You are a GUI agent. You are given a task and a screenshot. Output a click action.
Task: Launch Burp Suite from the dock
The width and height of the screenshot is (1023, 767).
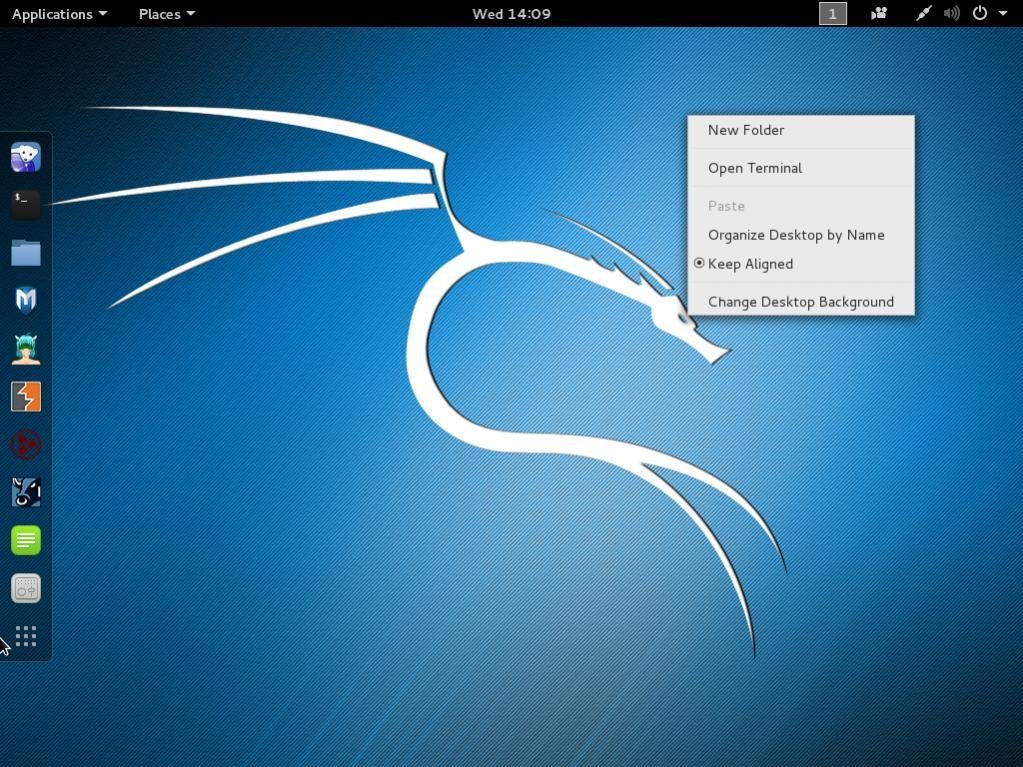[x=26, y=397]
